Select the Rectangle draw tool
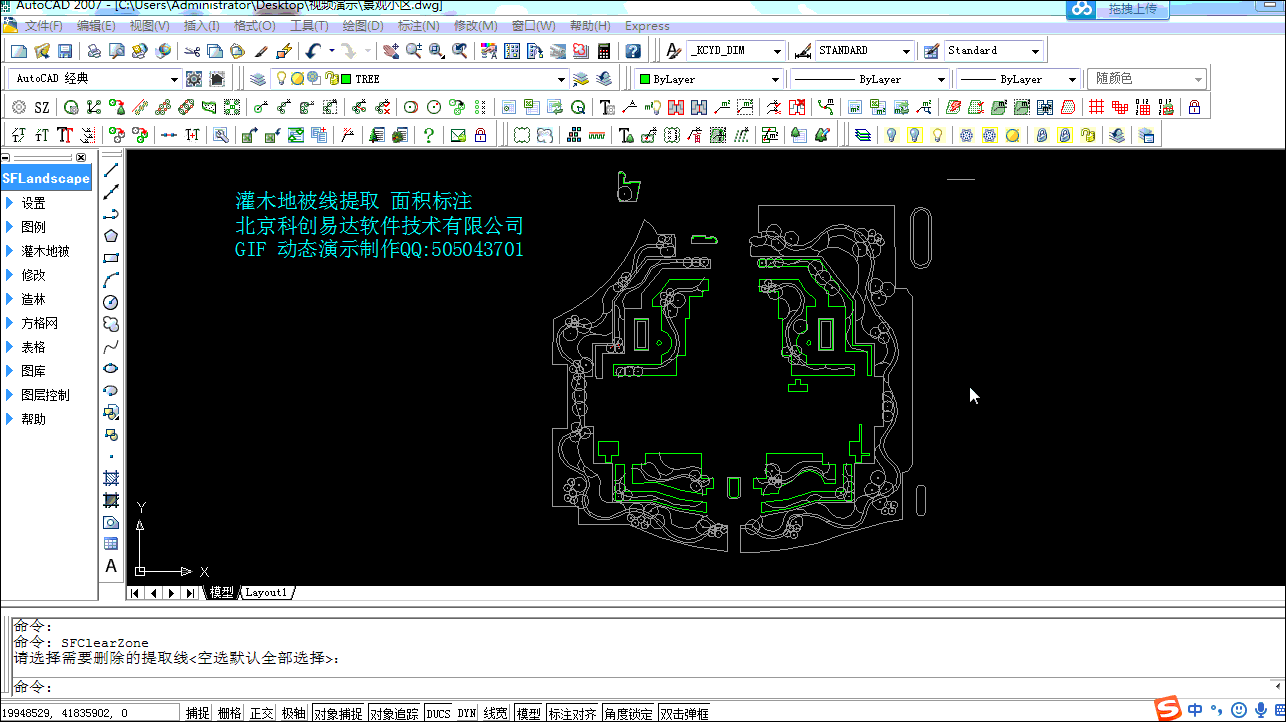Viewport: 1286px width, 722px height. coord(111,258)
